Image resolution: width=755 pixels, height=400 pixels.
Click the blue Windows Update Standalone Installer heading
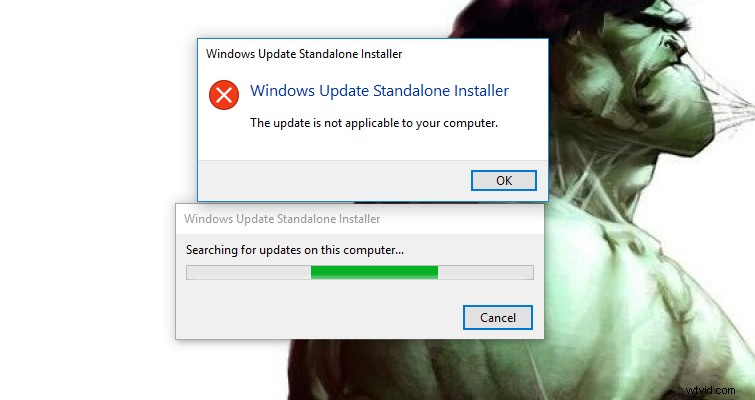click(379, 90)
